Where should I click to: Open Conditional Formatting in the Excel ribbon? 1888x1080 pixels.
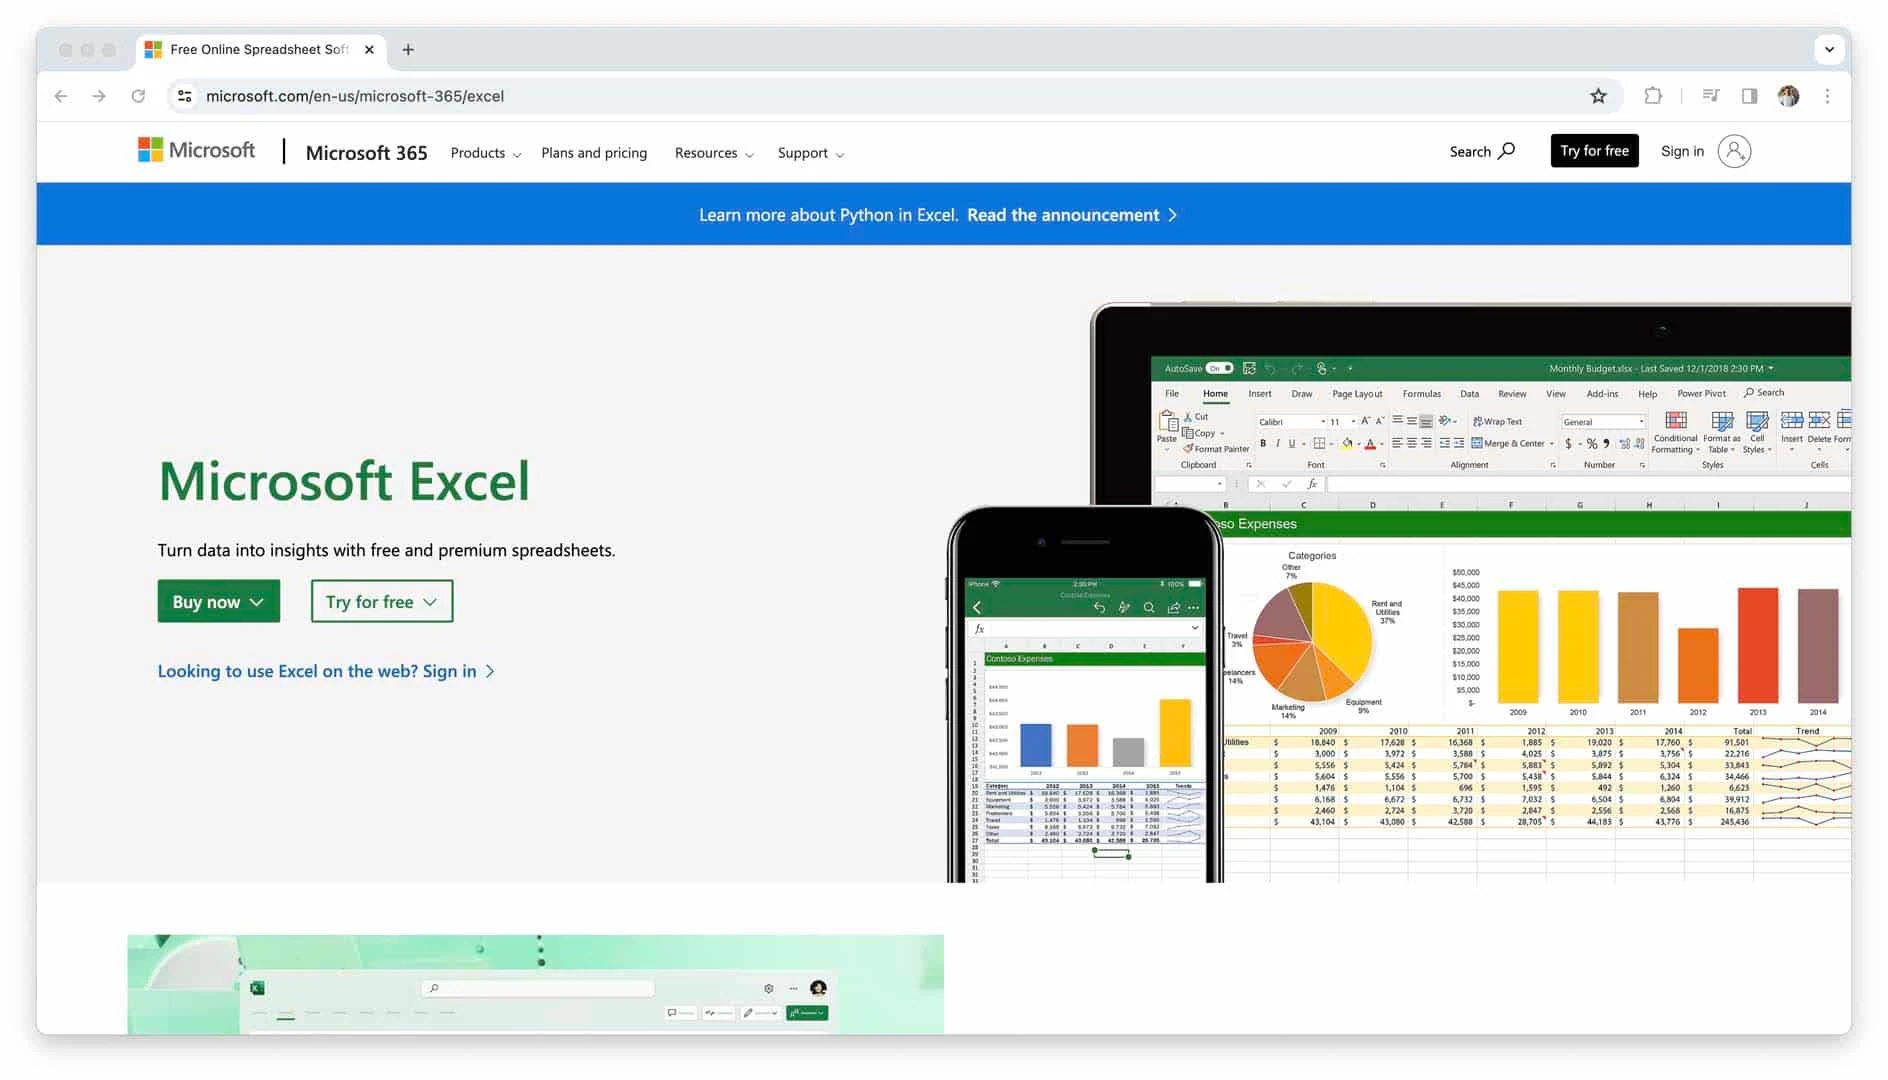1676,432
